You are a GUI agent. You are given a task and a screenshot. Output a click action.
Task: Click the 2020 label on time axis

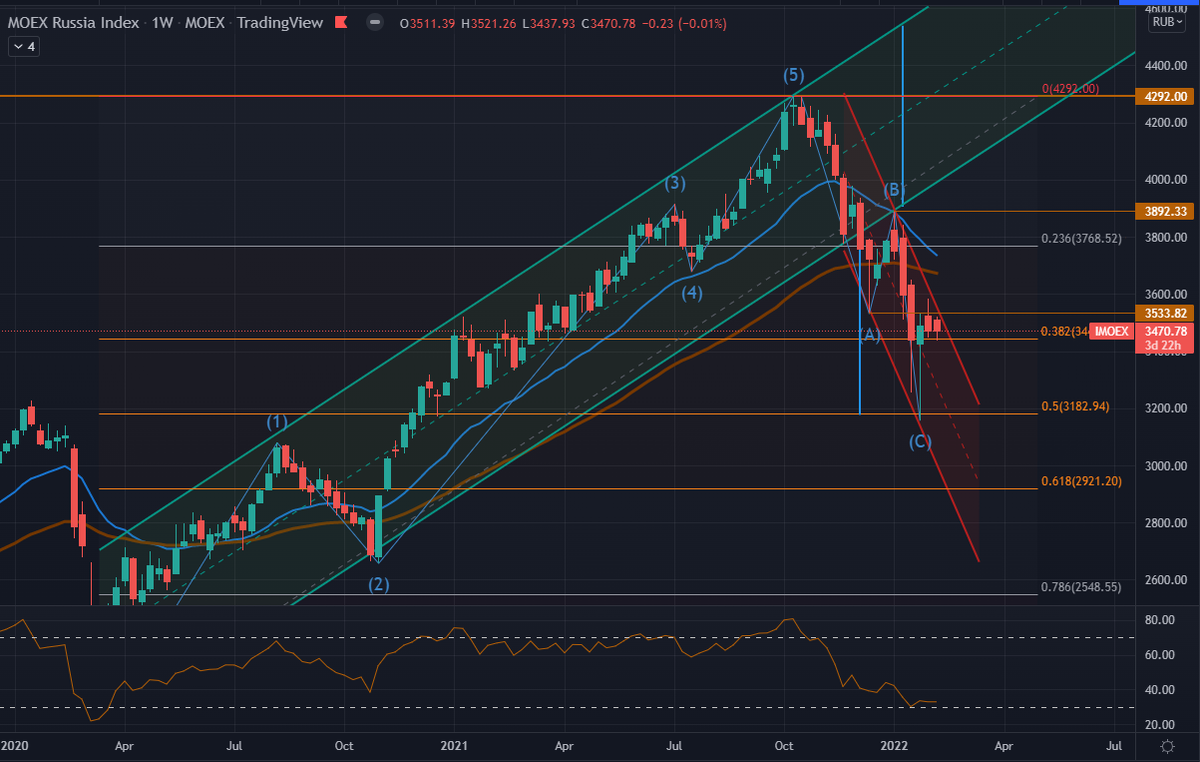(15, 746)
